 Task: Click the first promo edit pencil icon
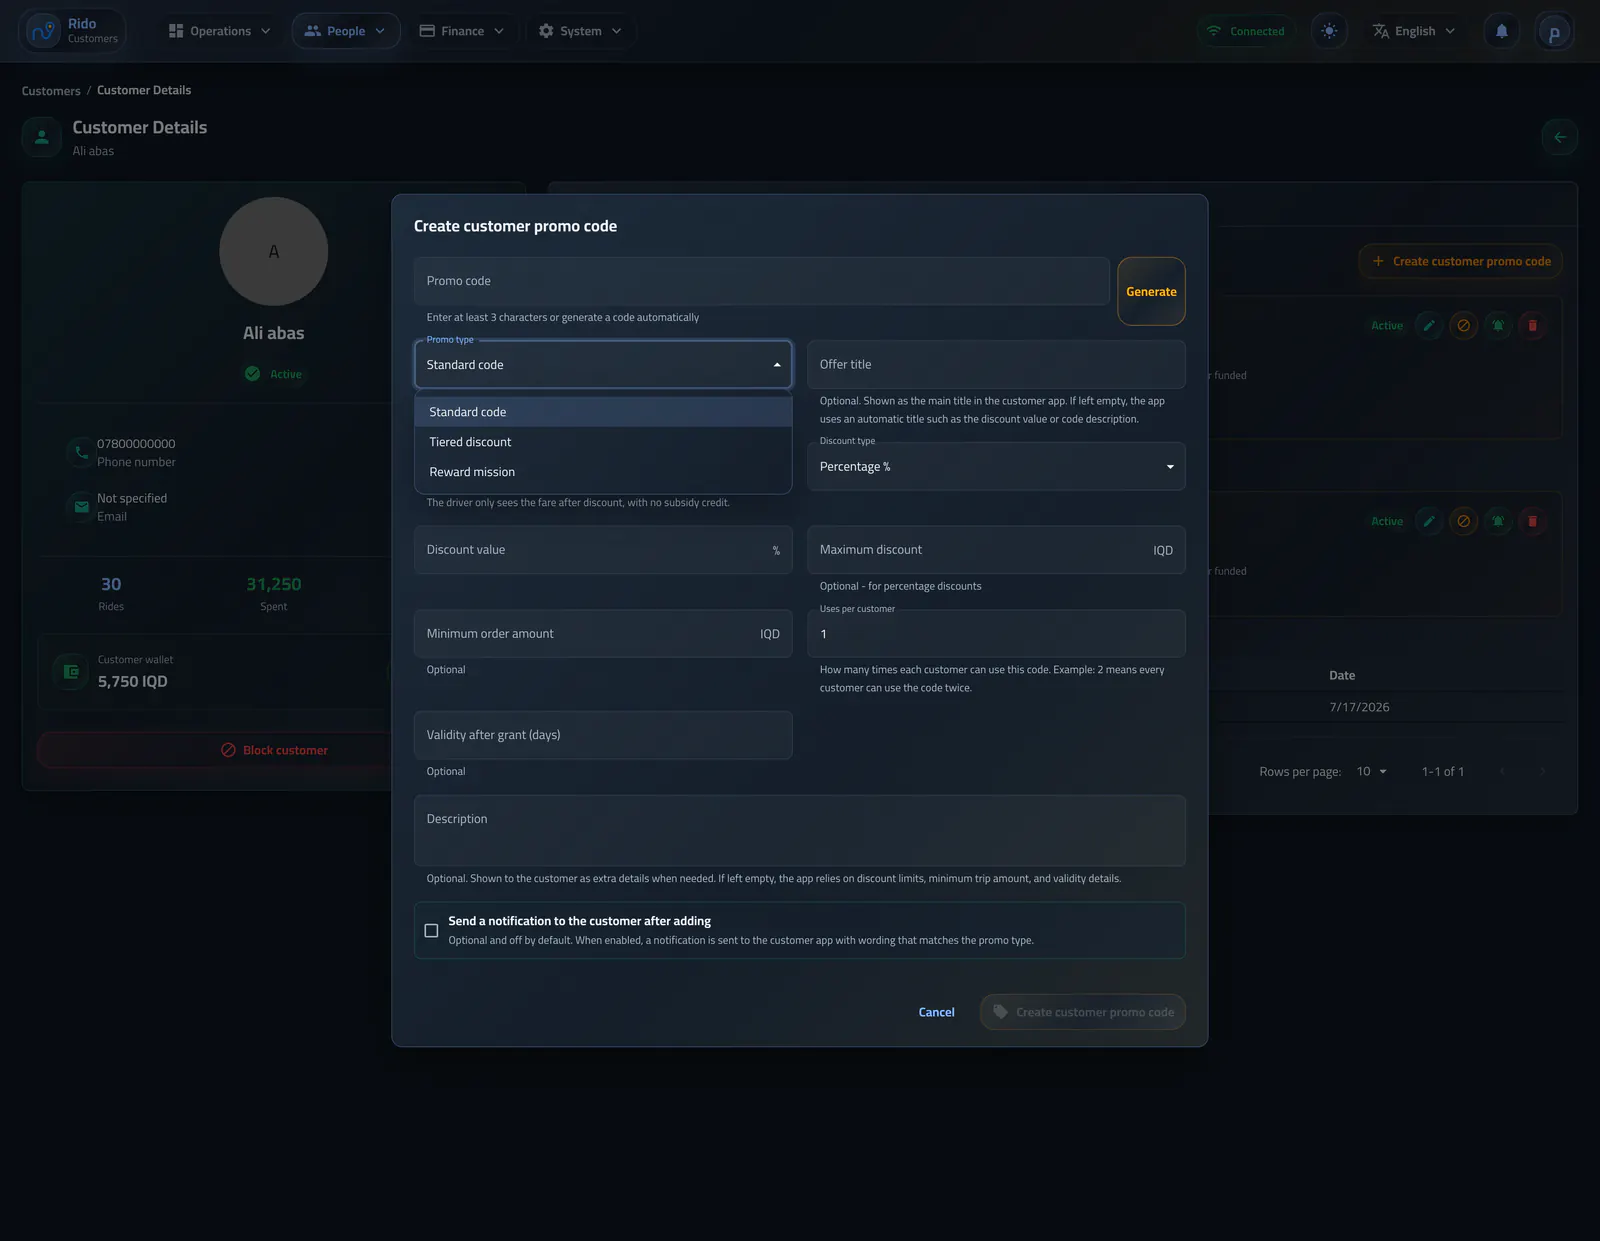click(1429, 325)
